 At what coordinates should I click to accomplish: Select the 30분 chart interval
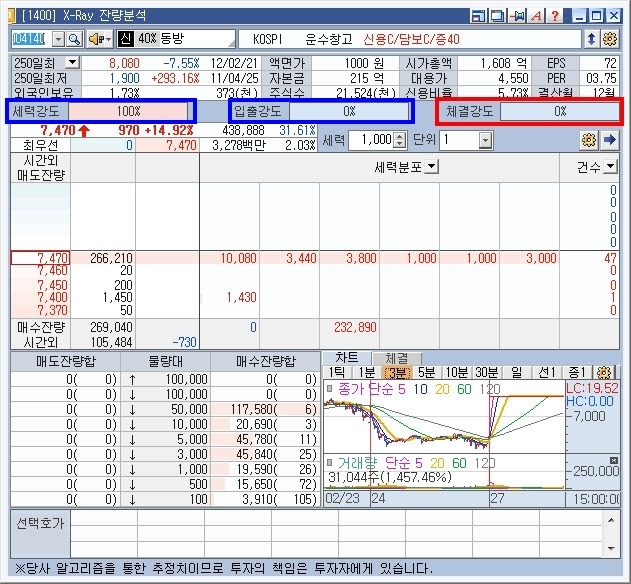point(487,372)
